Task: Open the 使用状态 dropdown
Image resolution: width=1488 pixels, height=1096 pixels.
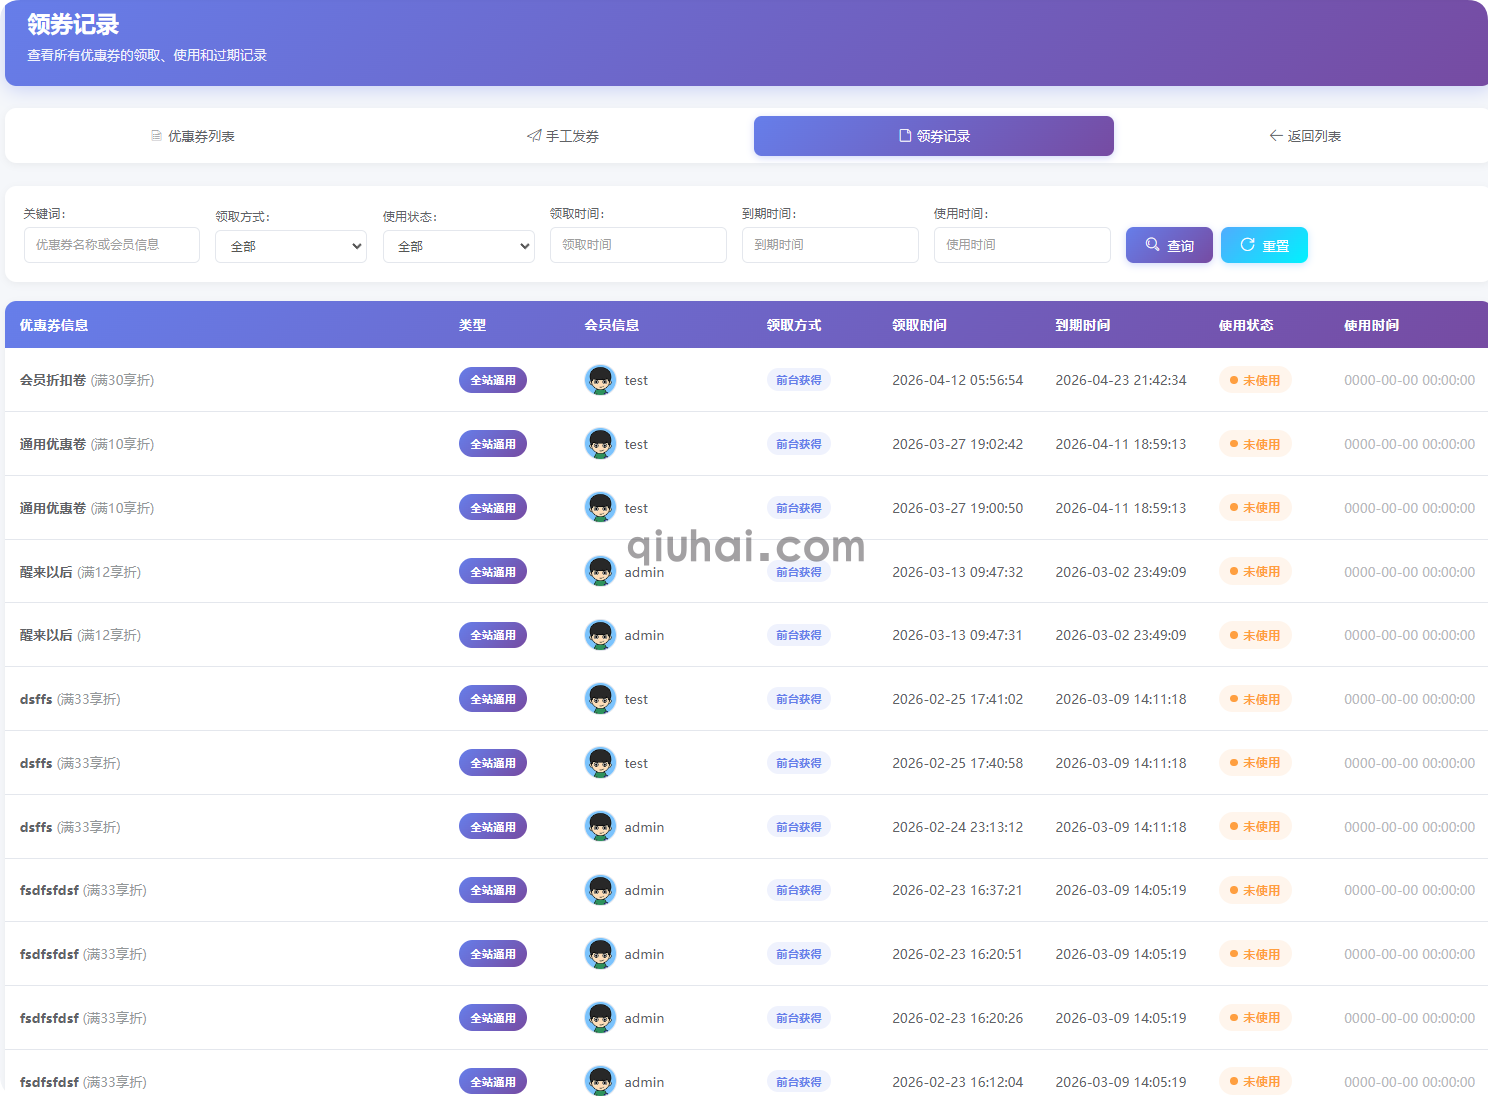Action: pos(459,246)
